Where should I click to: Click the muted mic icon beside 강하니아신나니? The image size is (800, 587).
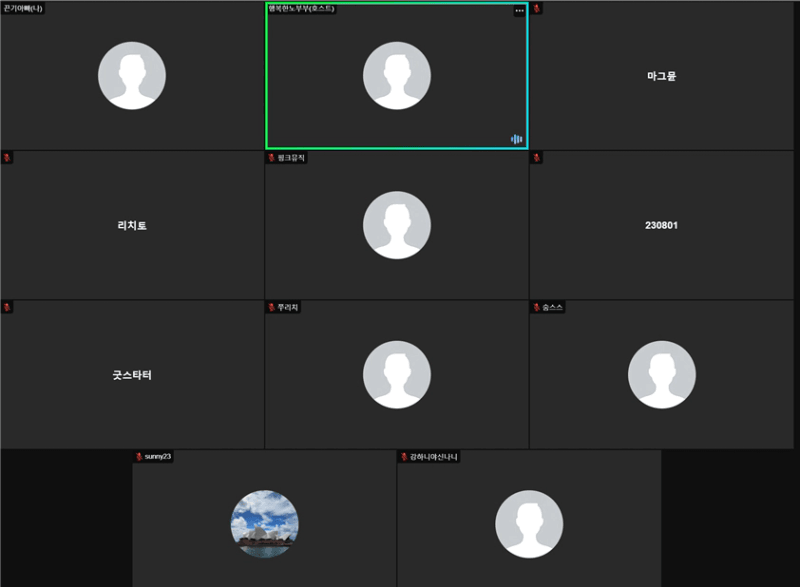(404, 456)
